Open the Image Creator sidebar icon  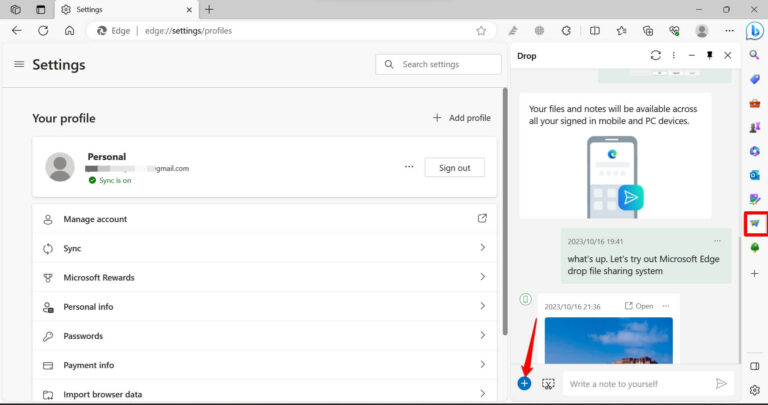755,199
